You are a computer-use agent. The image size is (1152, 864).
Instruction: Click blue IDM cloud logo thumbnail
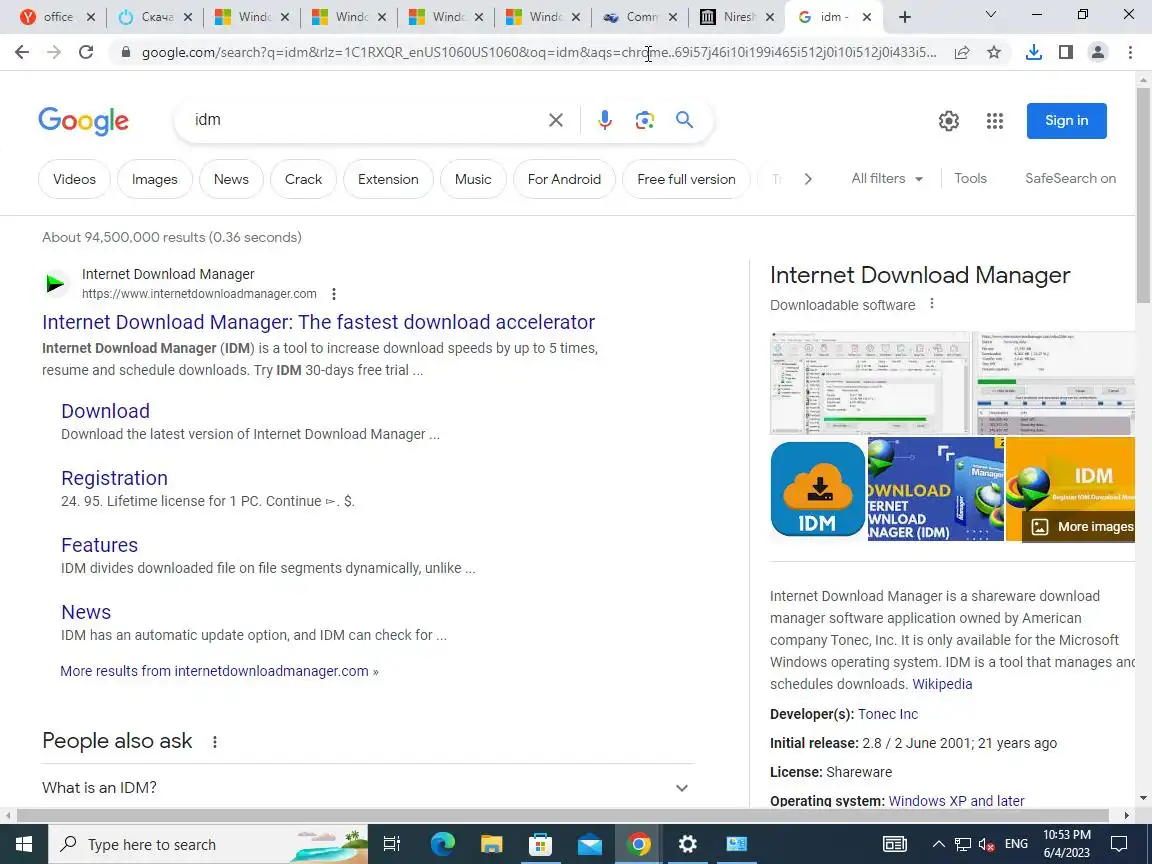click(818, 489)
